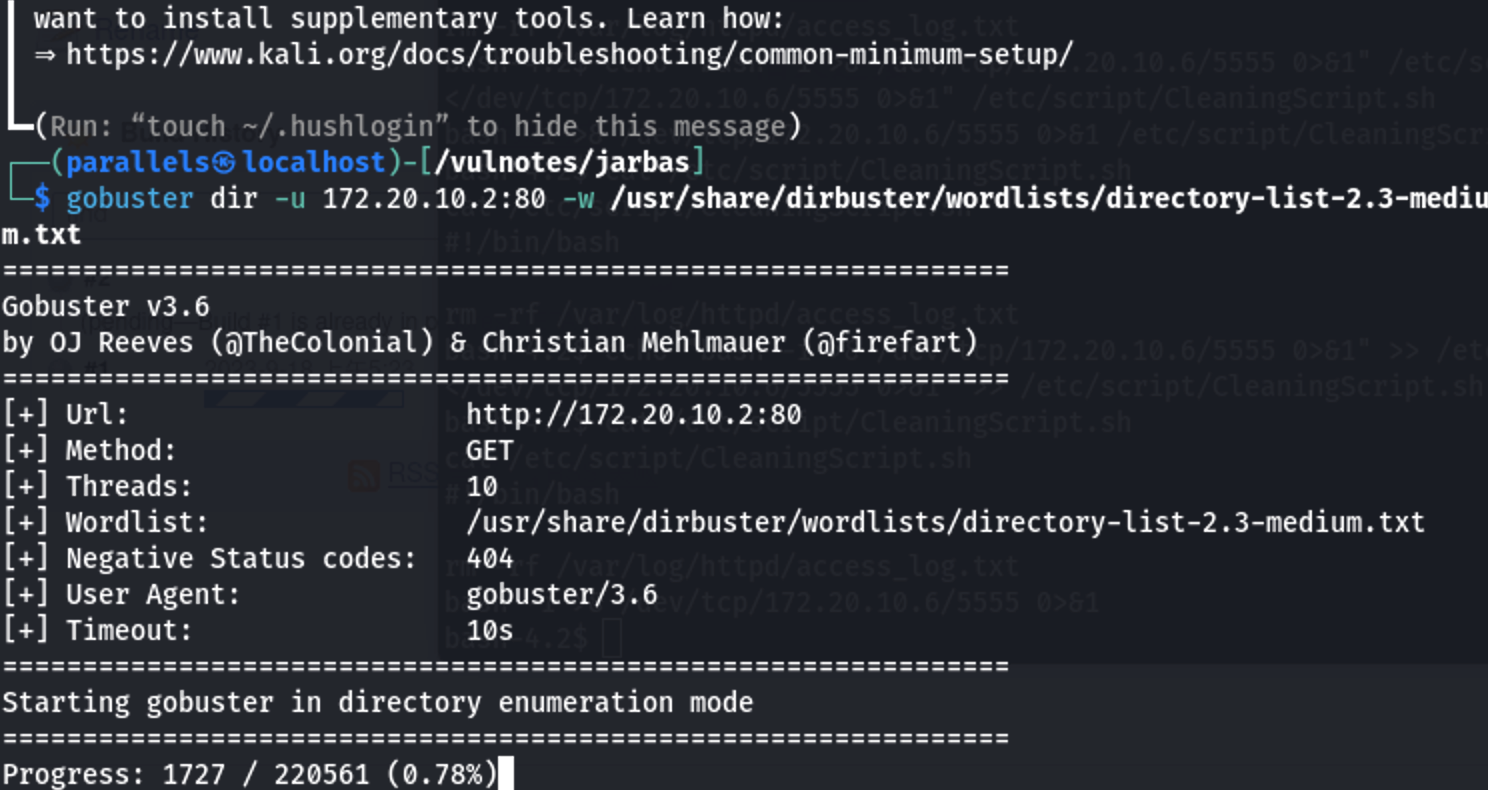Click 'Starting gobuster in directory enumeration mode' line

(377, 702)
